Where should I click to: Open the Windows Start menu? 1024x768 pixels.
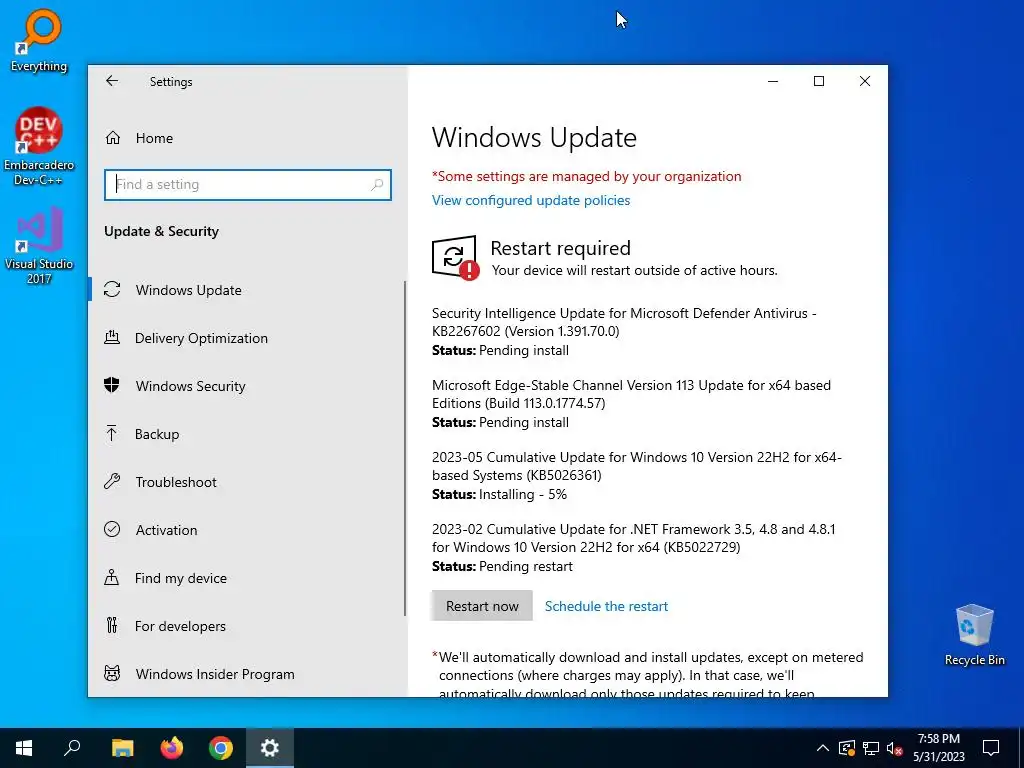[x=24, y=748]
